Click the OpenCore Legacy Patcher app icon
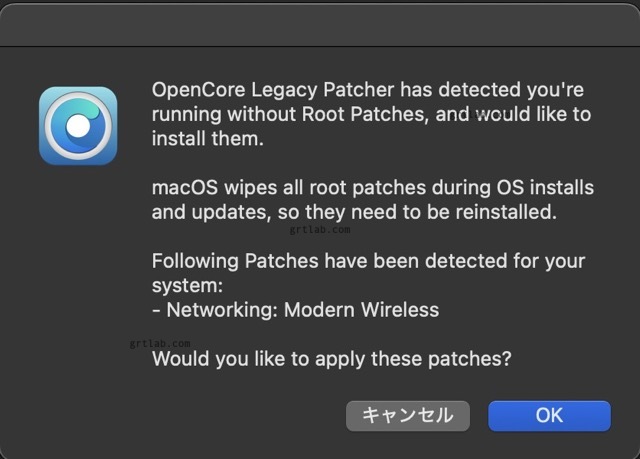This screenshot has height=459, width=640. coord(78,125)
